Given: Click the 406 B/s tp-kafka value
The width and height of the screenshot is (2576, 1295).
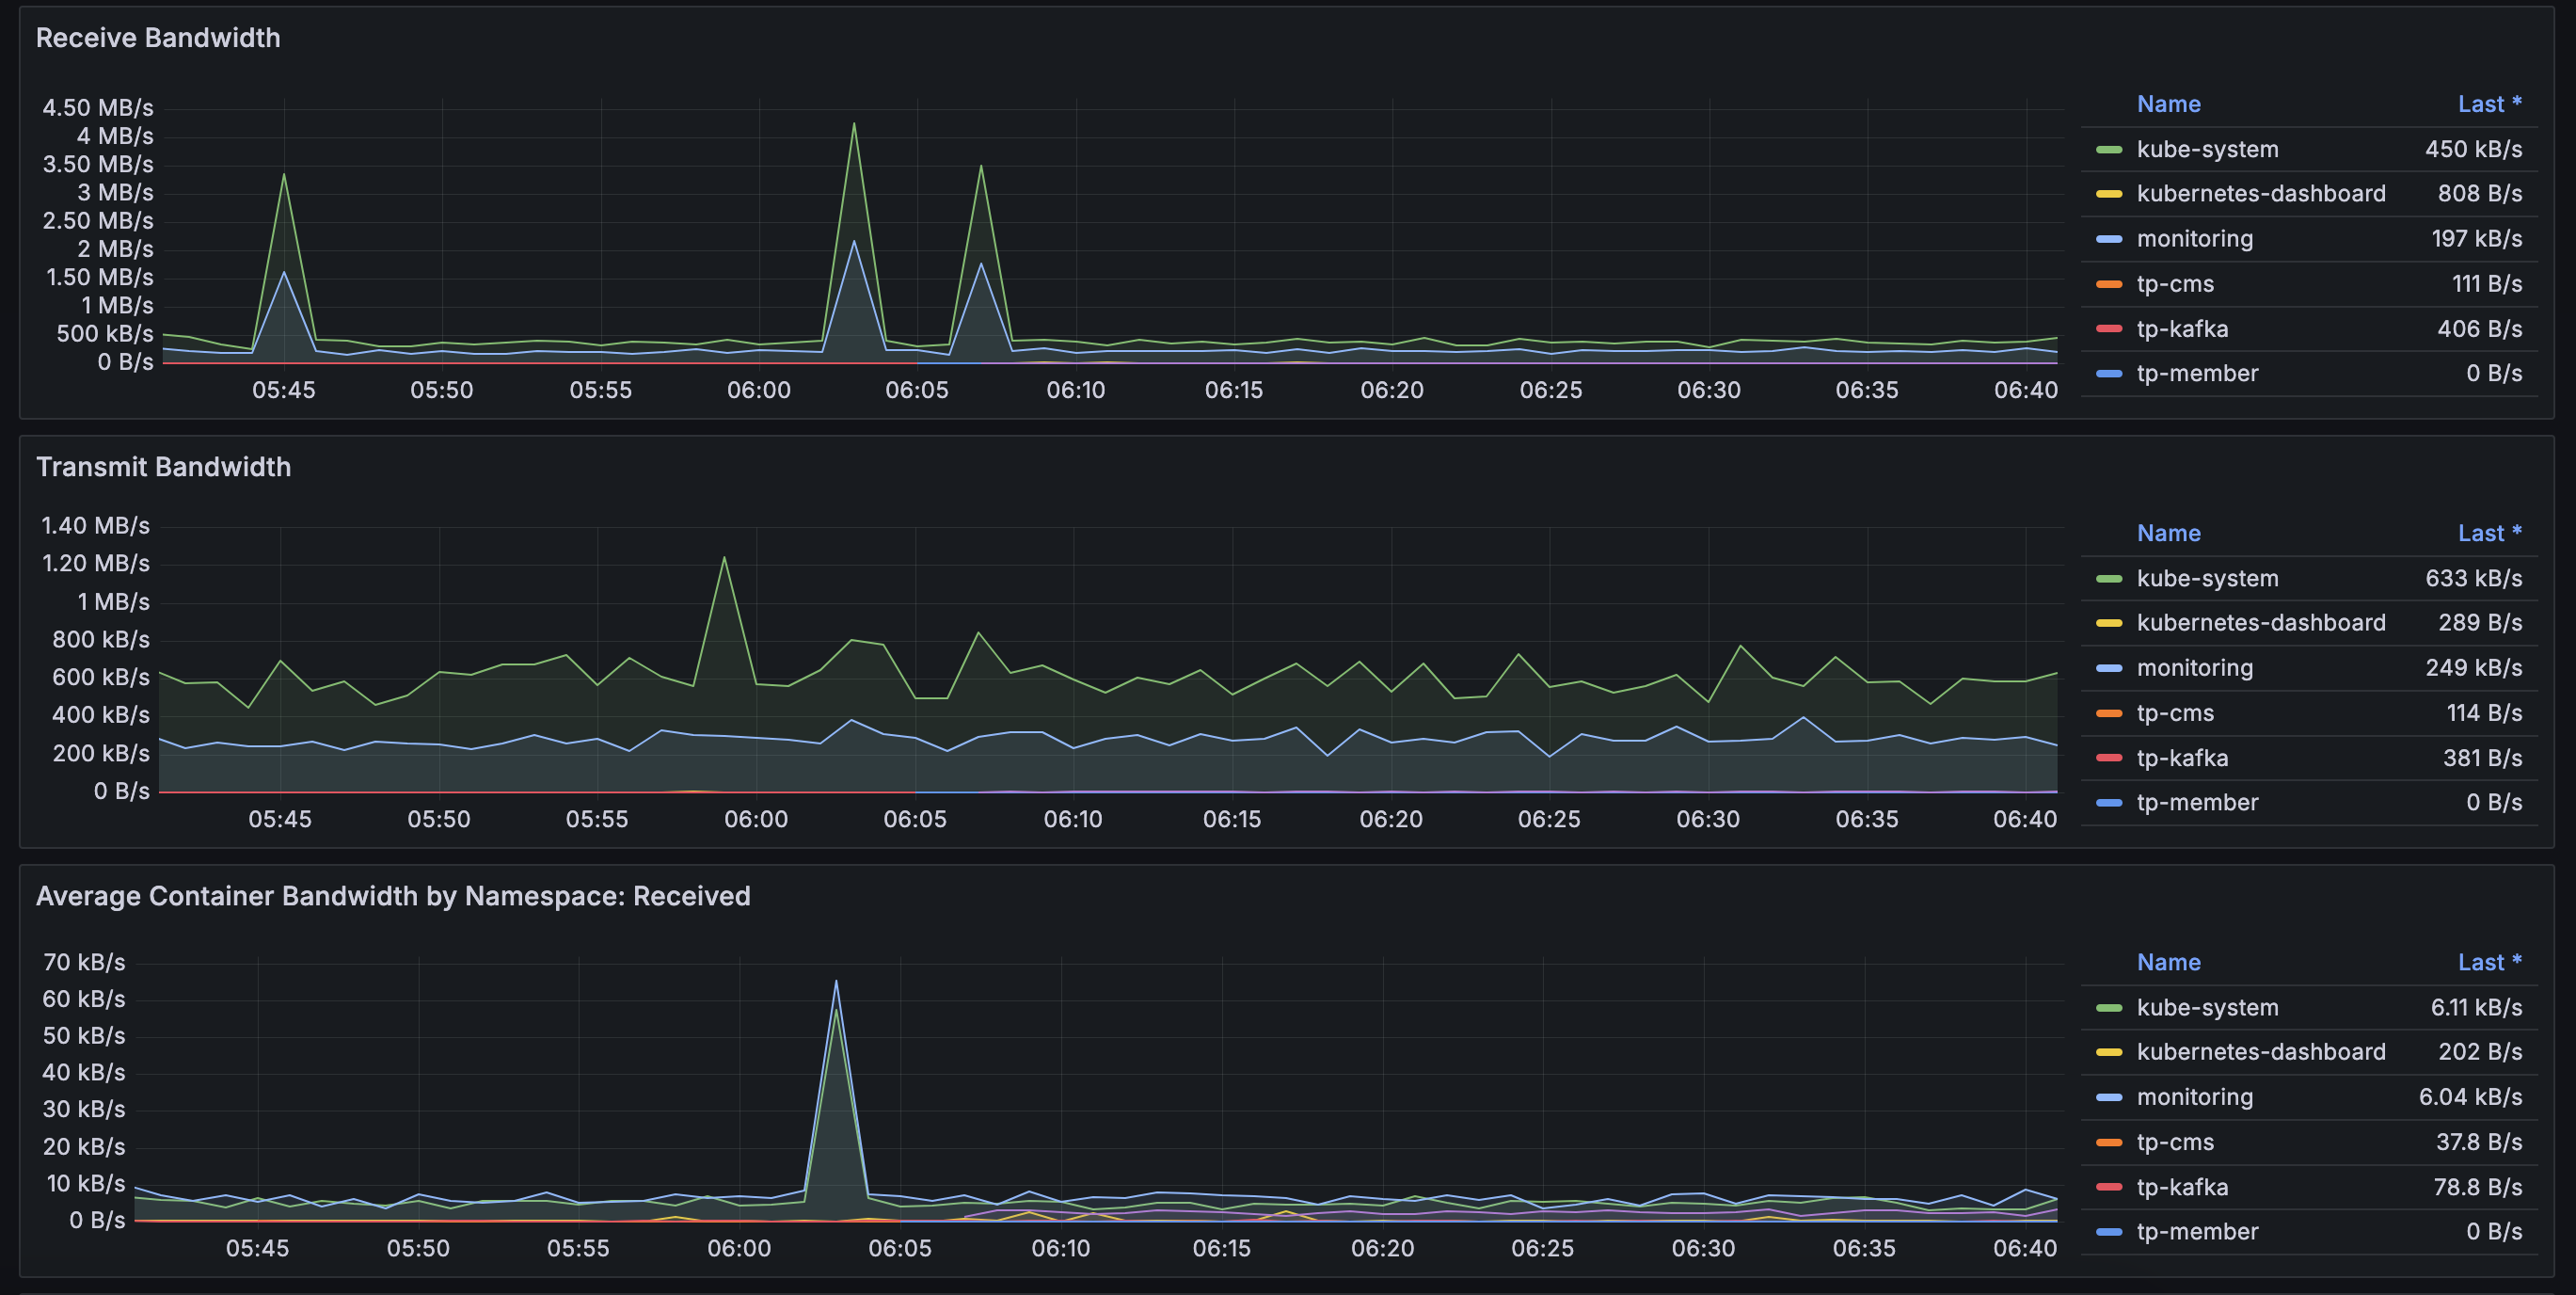Looking at the screenshot, I should pos(2480,329).
